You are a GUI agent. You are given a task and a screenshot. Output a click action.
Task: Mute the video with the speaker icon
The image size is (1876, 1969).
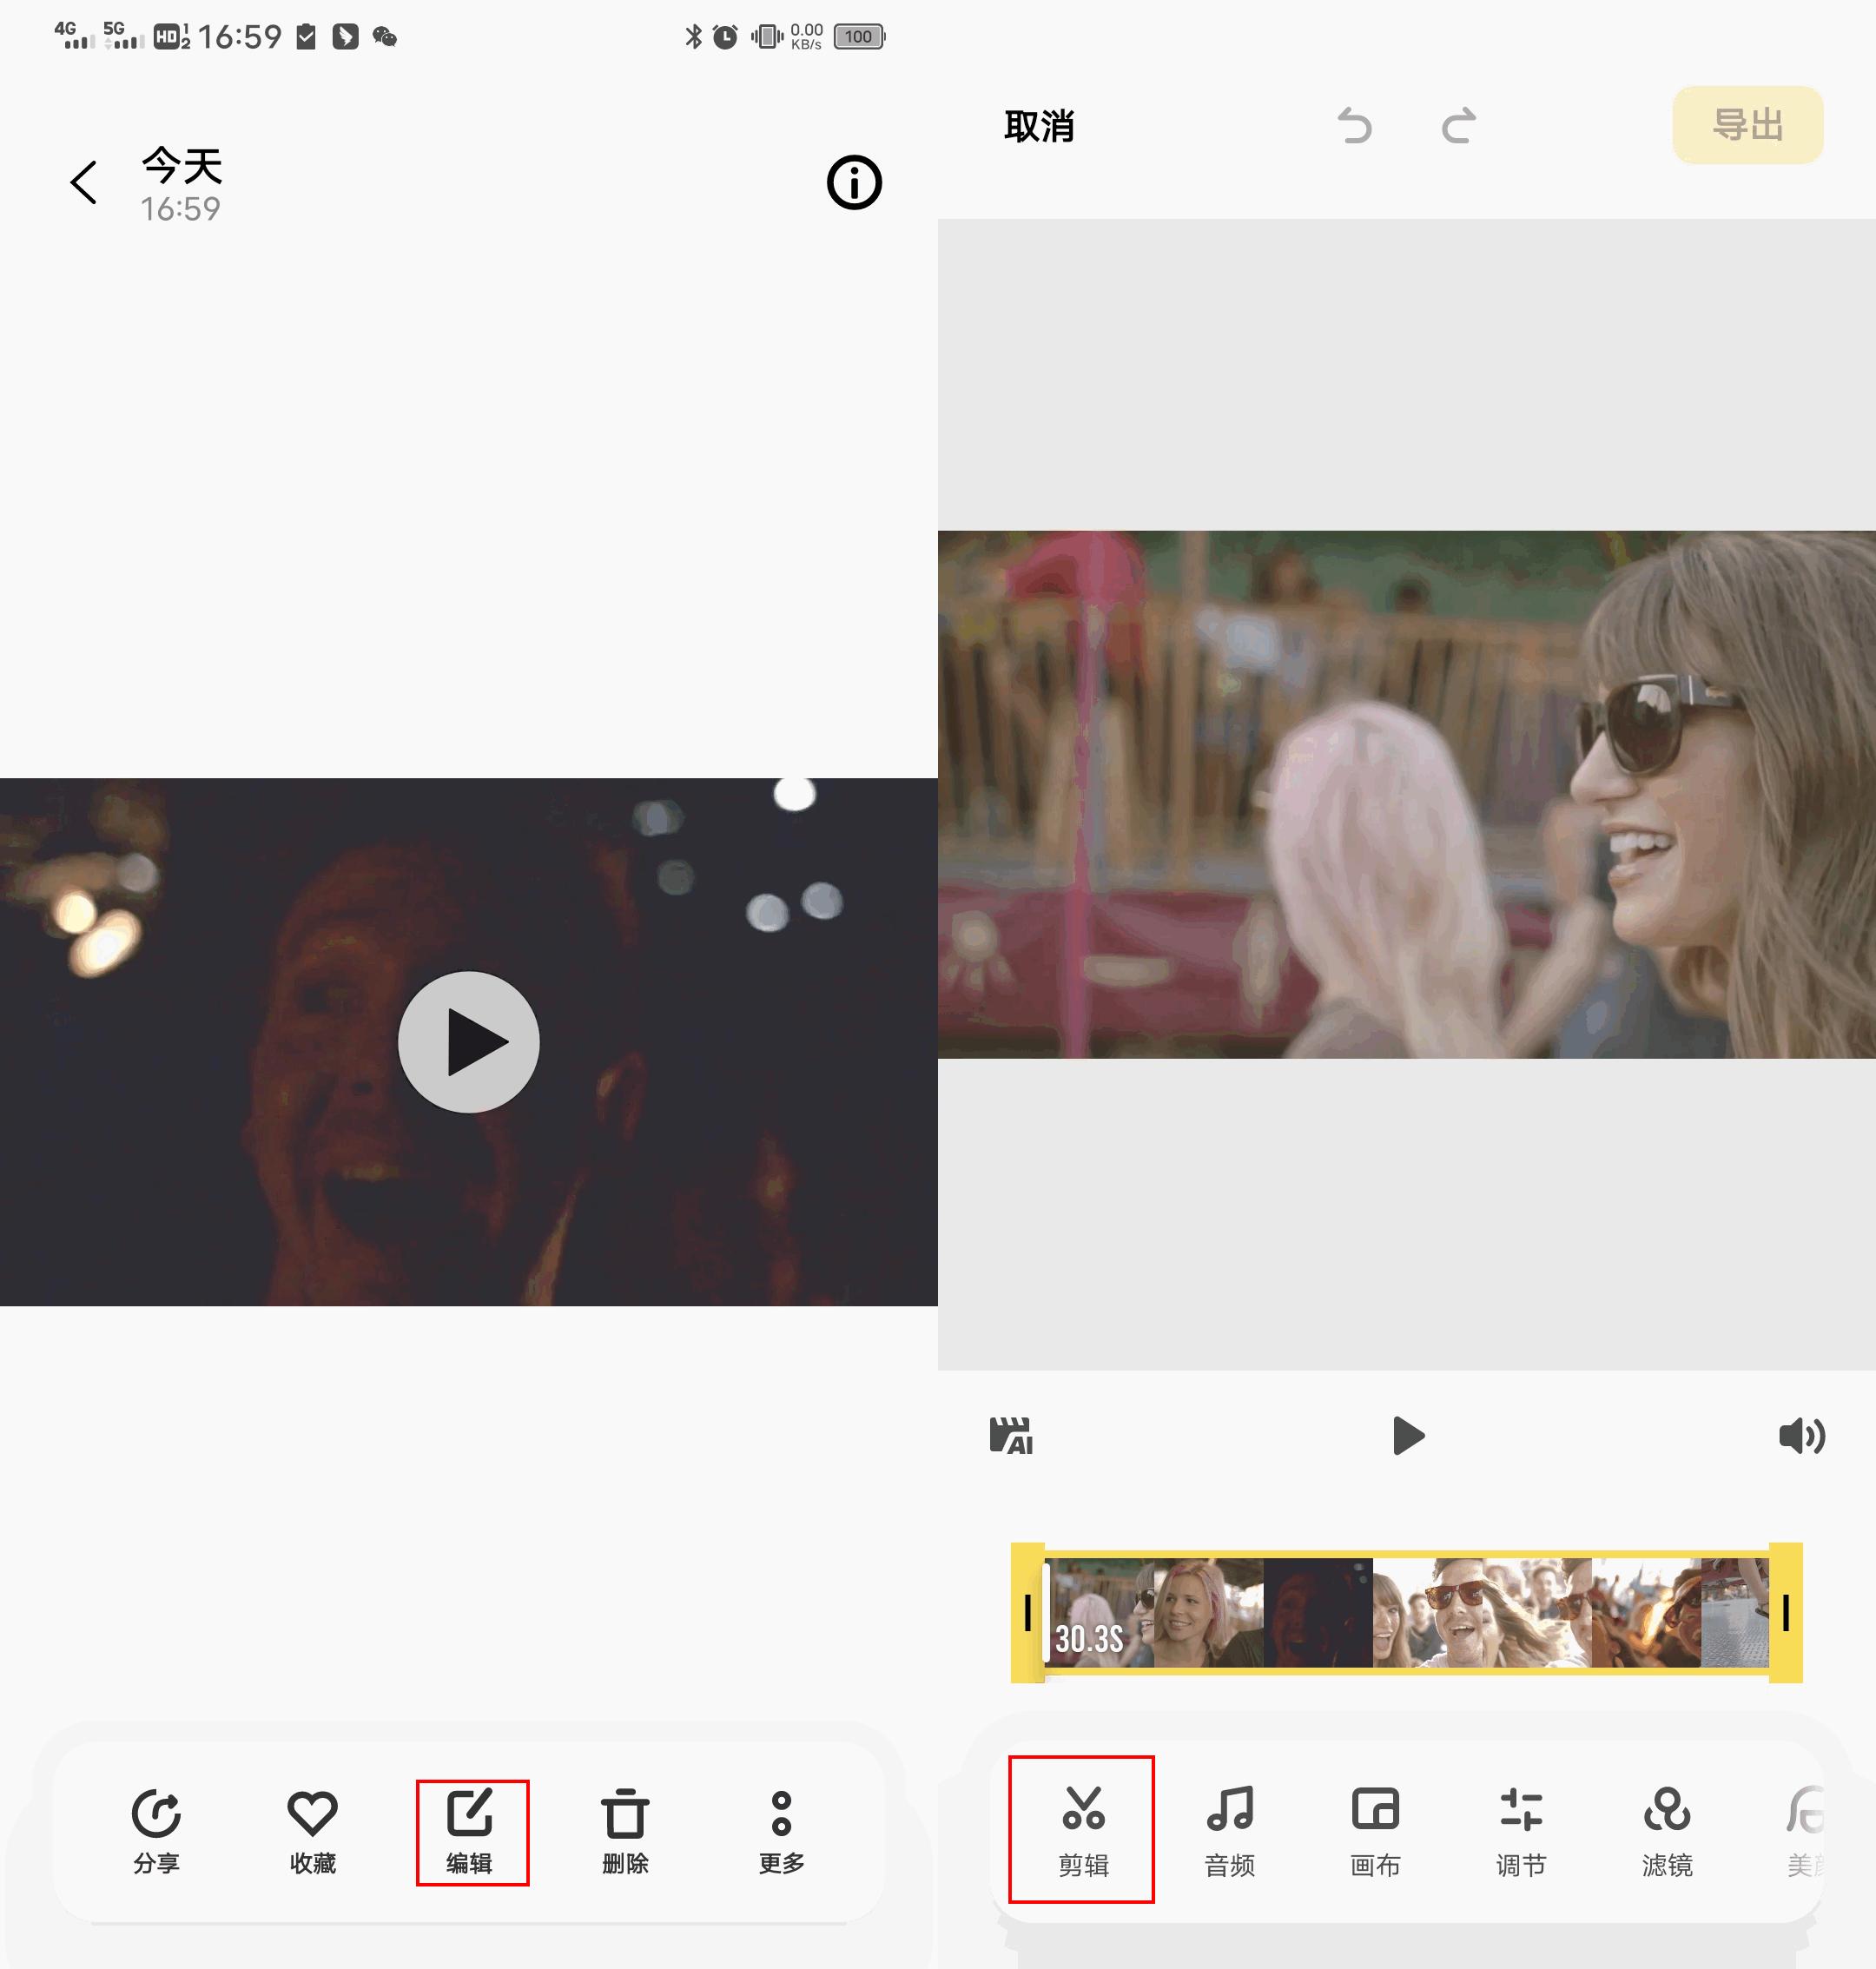pyautogui.click(x=1801, y=1436)
